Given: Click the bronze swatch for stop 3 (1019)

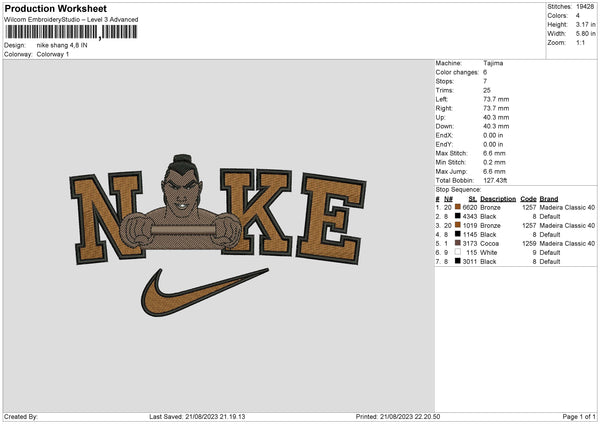Looking at the screenshot, I should 458,225.
